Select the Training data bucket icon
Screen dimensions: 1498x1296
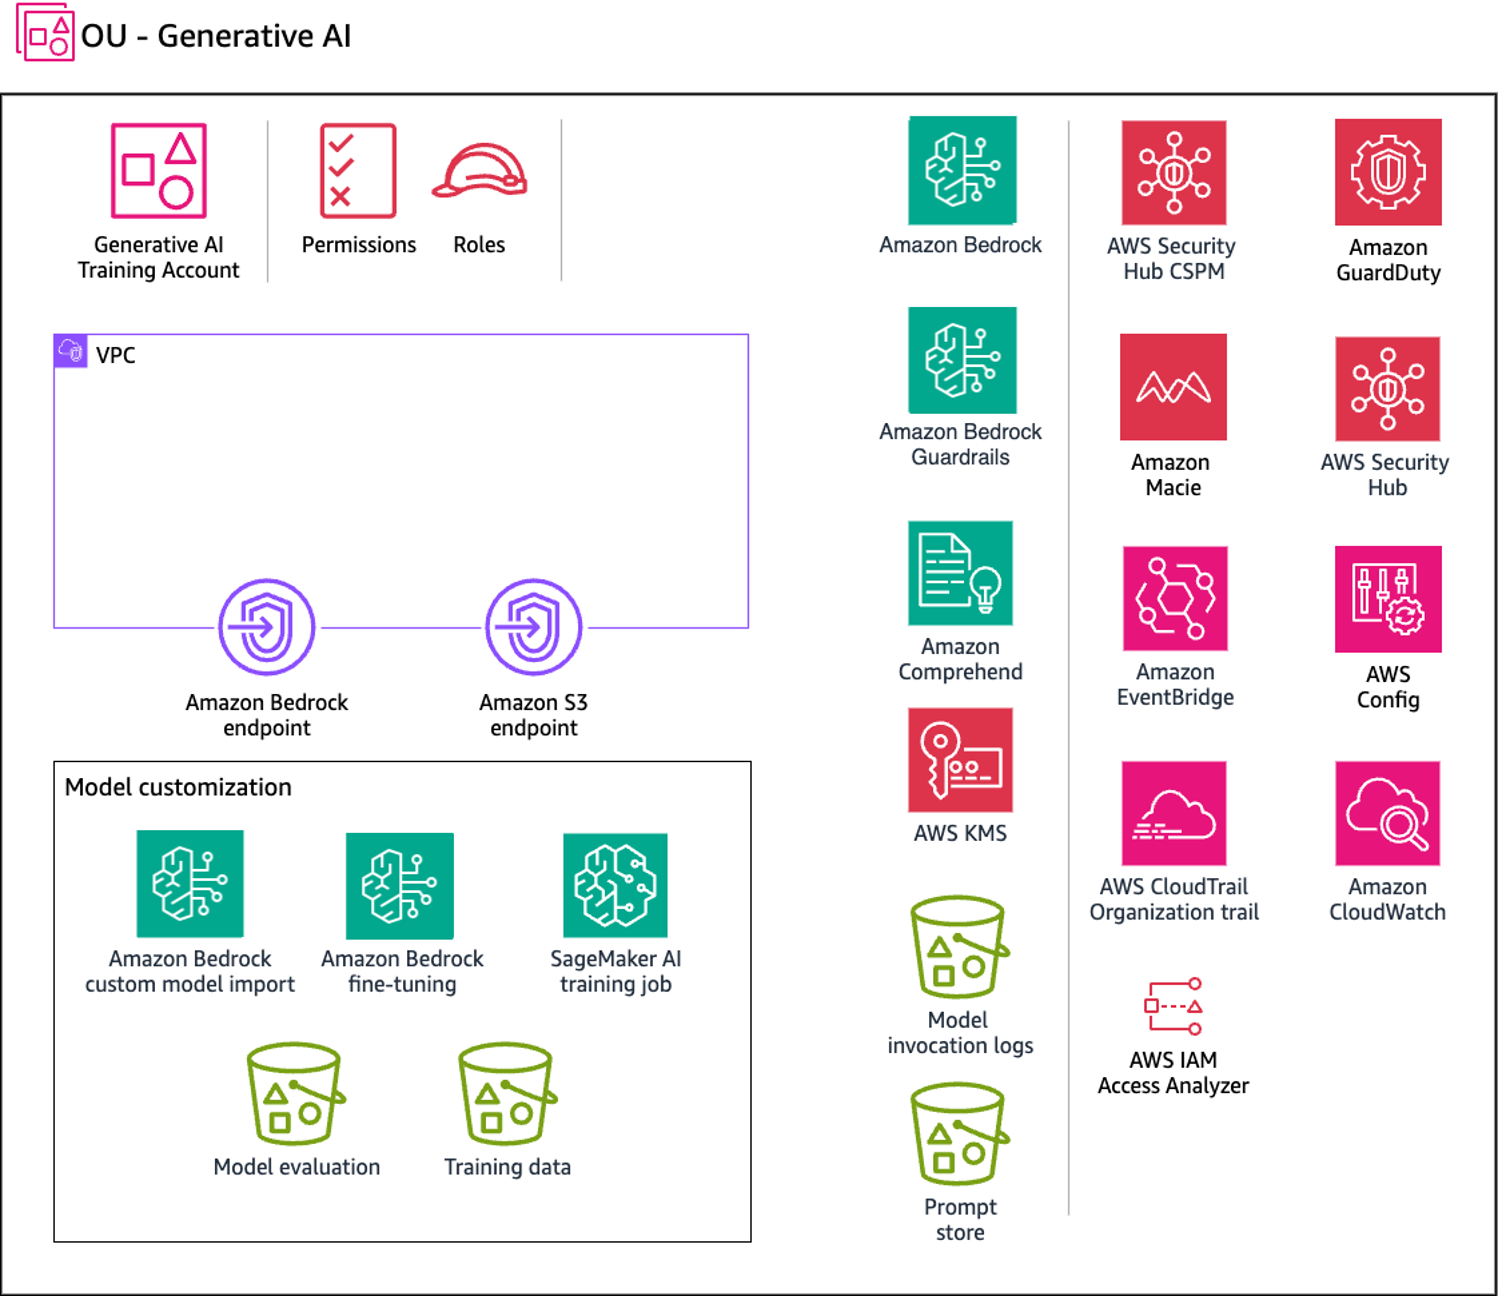(507, 1094)
